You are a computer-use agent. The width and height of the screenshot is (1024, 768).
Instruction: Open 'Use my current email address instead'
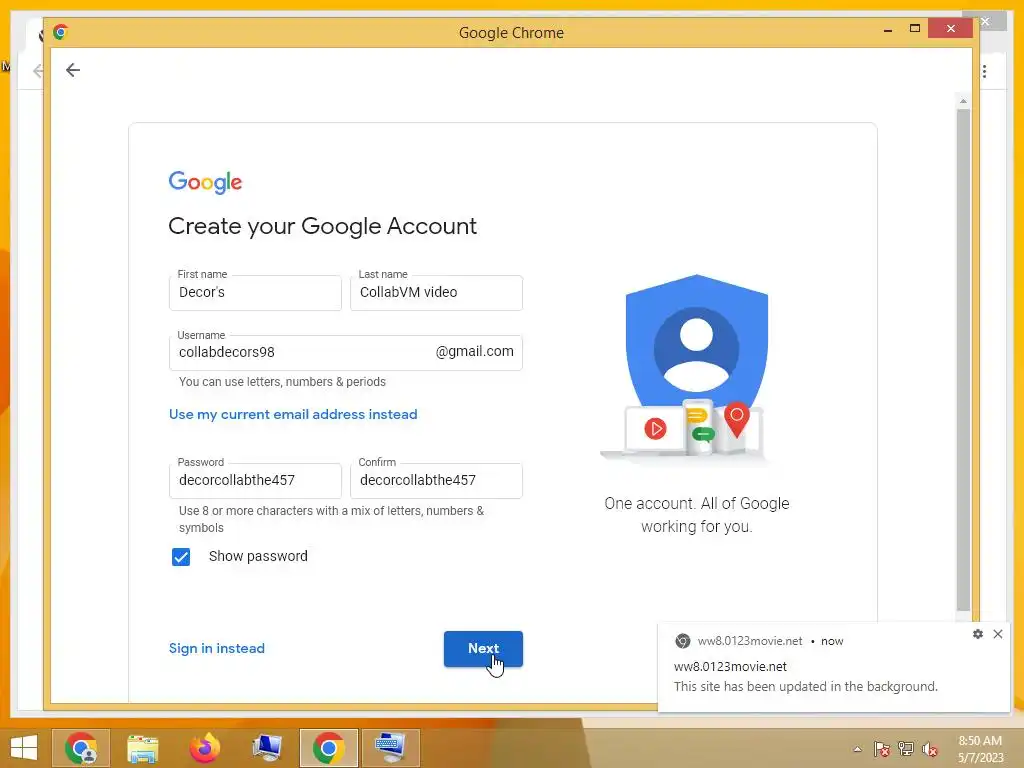pos(293,414)
